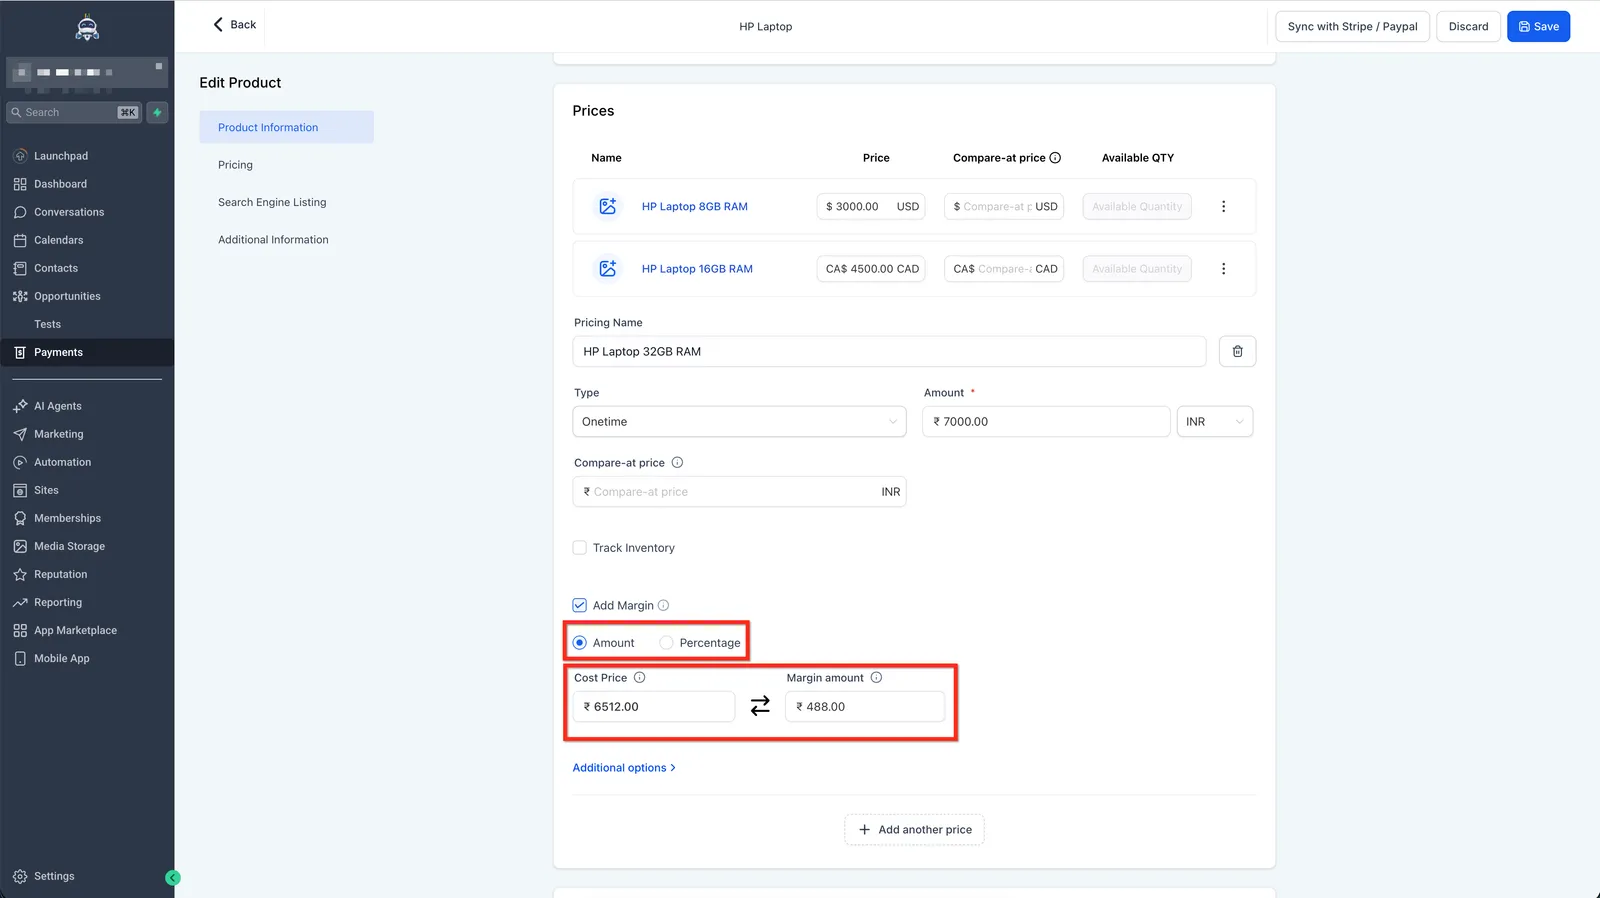Open the Type dropdown showing Onetime
Screen dimensions: 1600x898
click(x=739, y=421)
